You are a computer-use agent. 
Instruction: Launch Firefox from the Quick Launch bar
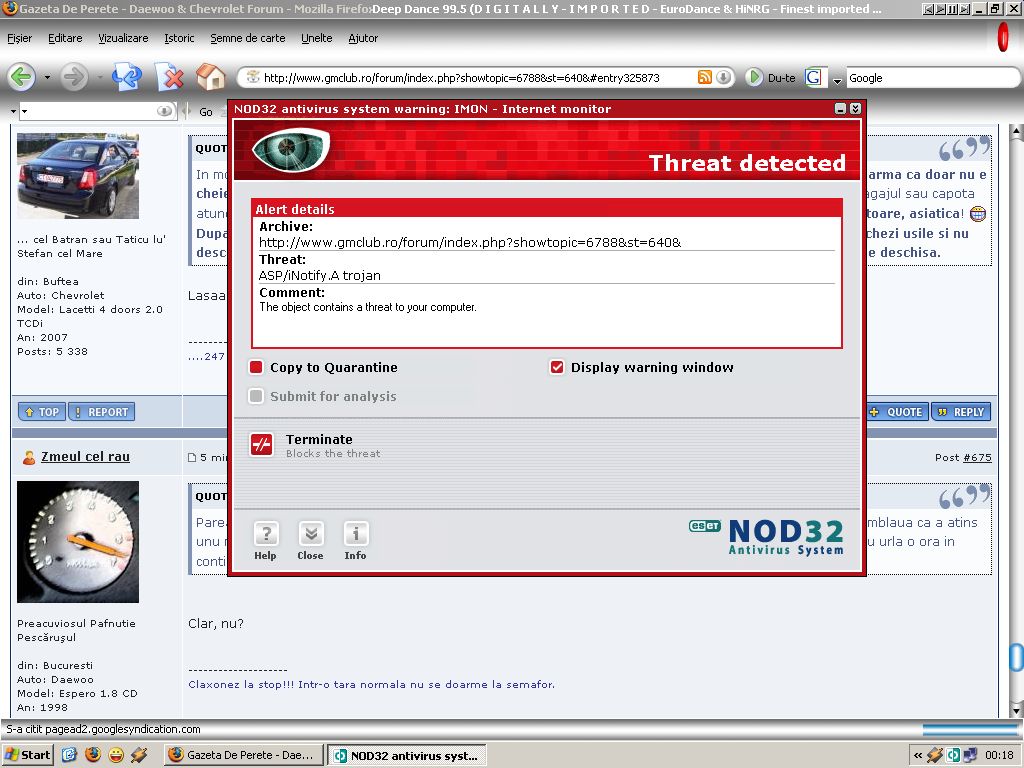pyautogui.click(x=93, y=754)
